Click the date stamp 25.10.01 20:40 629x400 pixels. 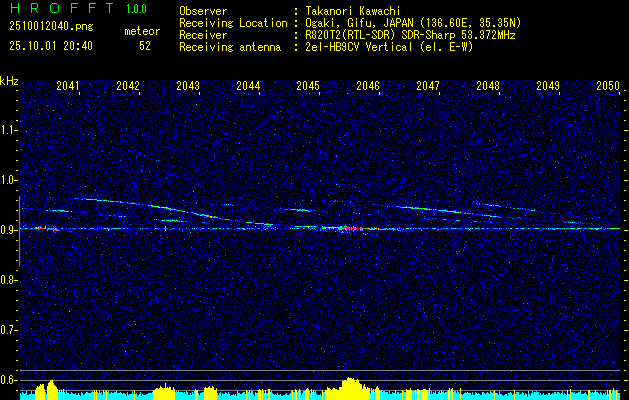point(51,46)
